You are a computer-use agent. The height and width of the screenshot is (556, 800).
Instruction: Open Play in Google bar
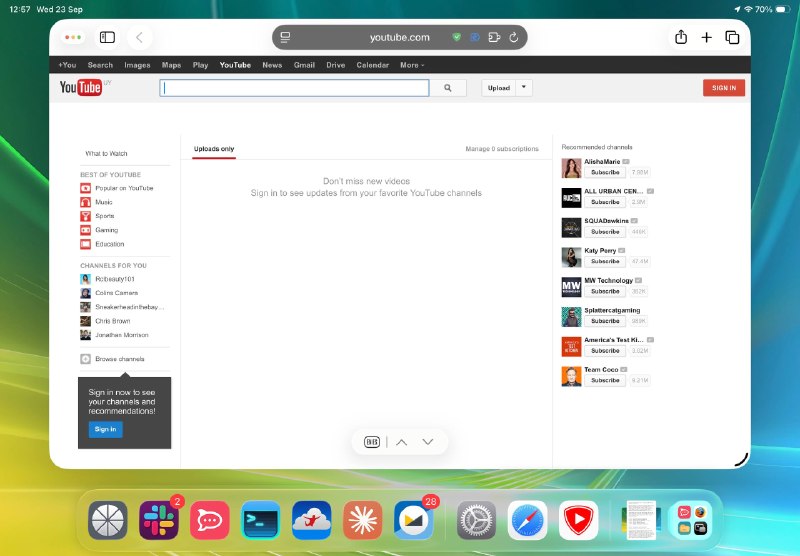pyautogui.click(x=201, y=65)
